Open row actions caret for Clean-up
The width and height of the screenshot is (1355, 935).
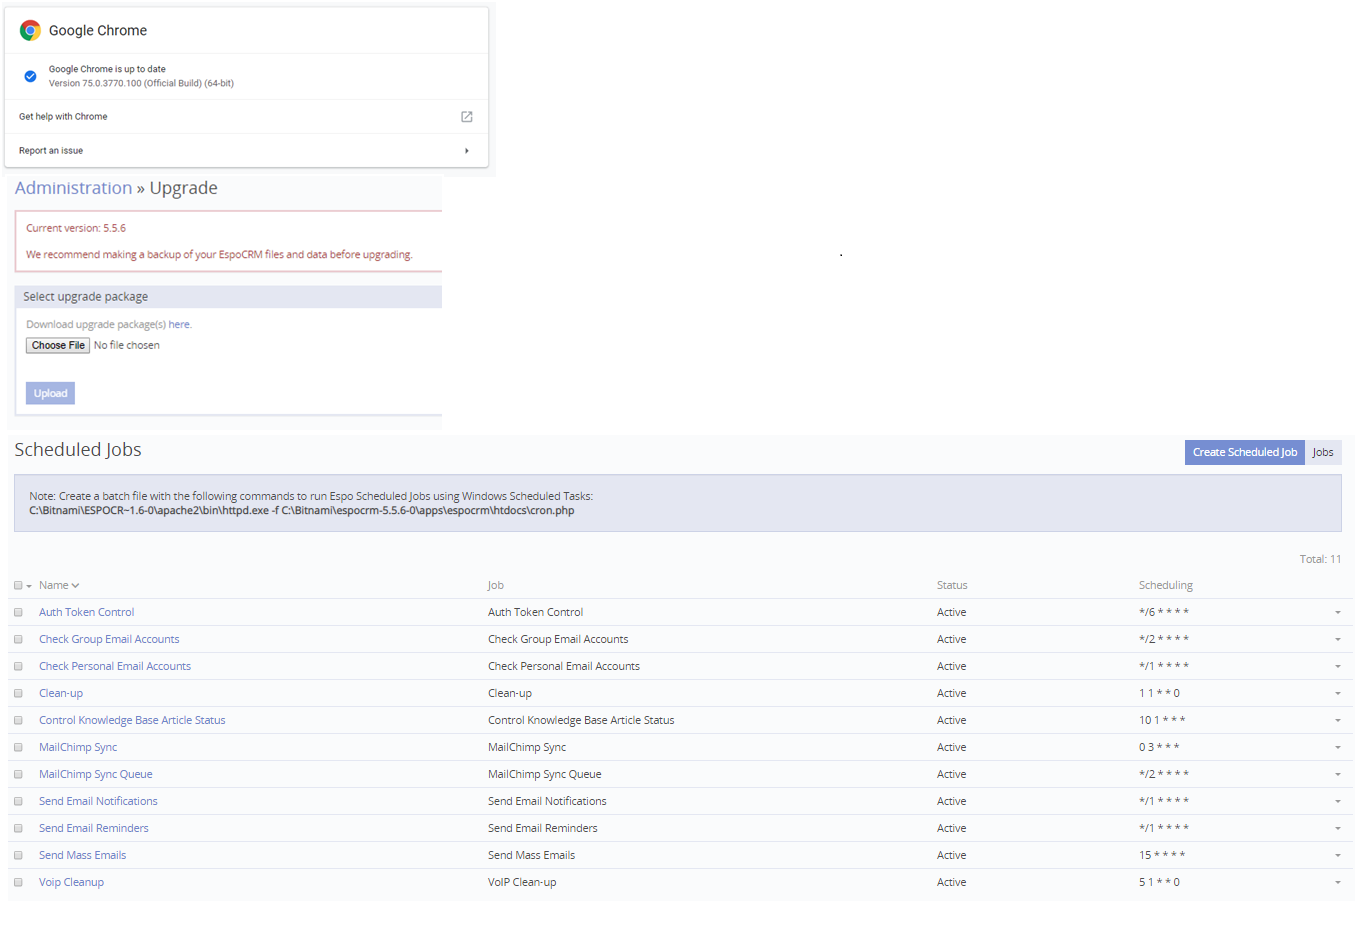tap(1338, 694)
